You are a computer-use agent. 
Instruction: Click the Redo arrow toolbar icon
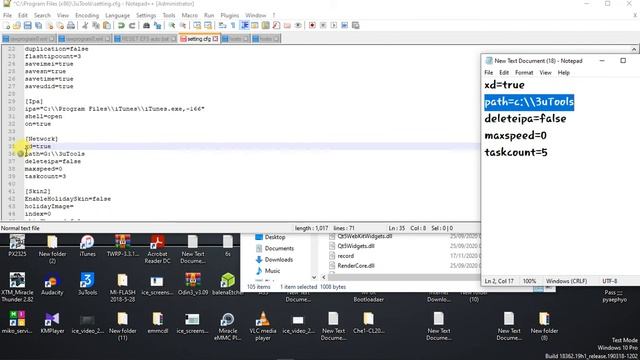132,25
